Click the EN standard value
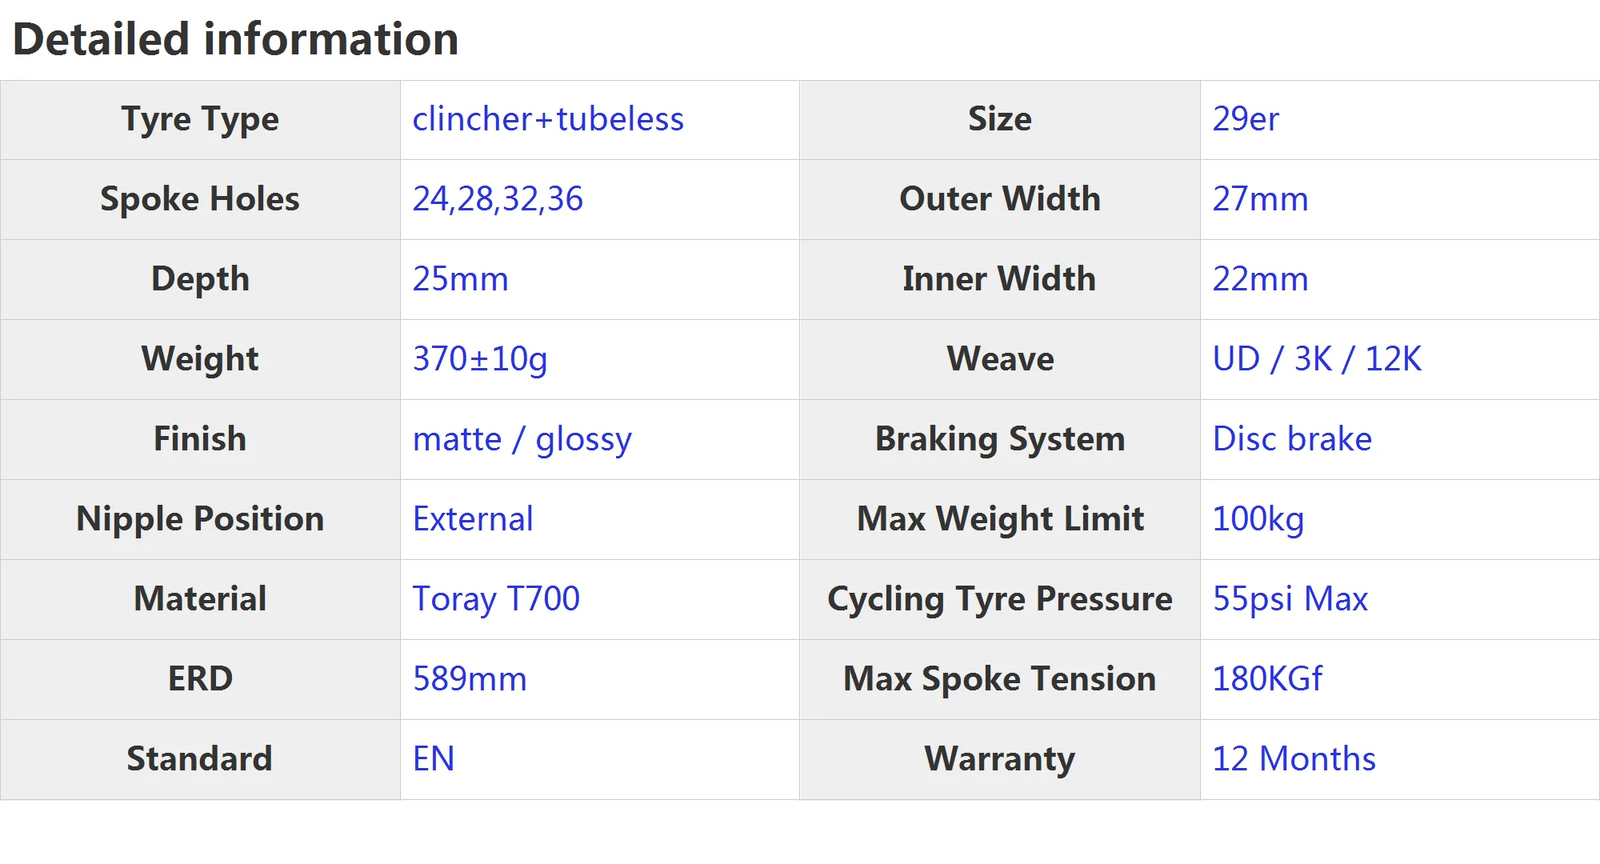This screenshot has height=864, width=1600. click(x=433, y=759)
